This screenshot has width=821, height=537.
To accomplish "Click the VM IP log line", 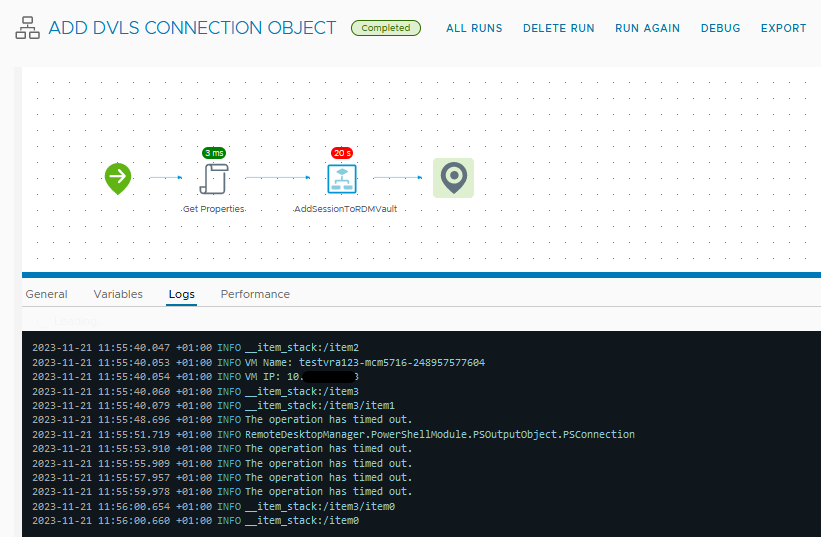I will (x=195, y=377).
